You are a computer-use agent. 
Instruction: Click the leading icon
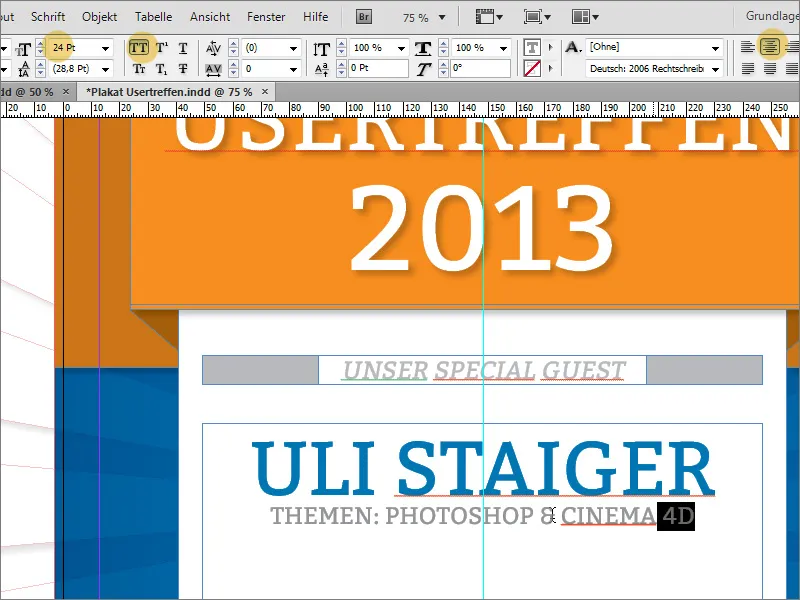pos(23,69)
